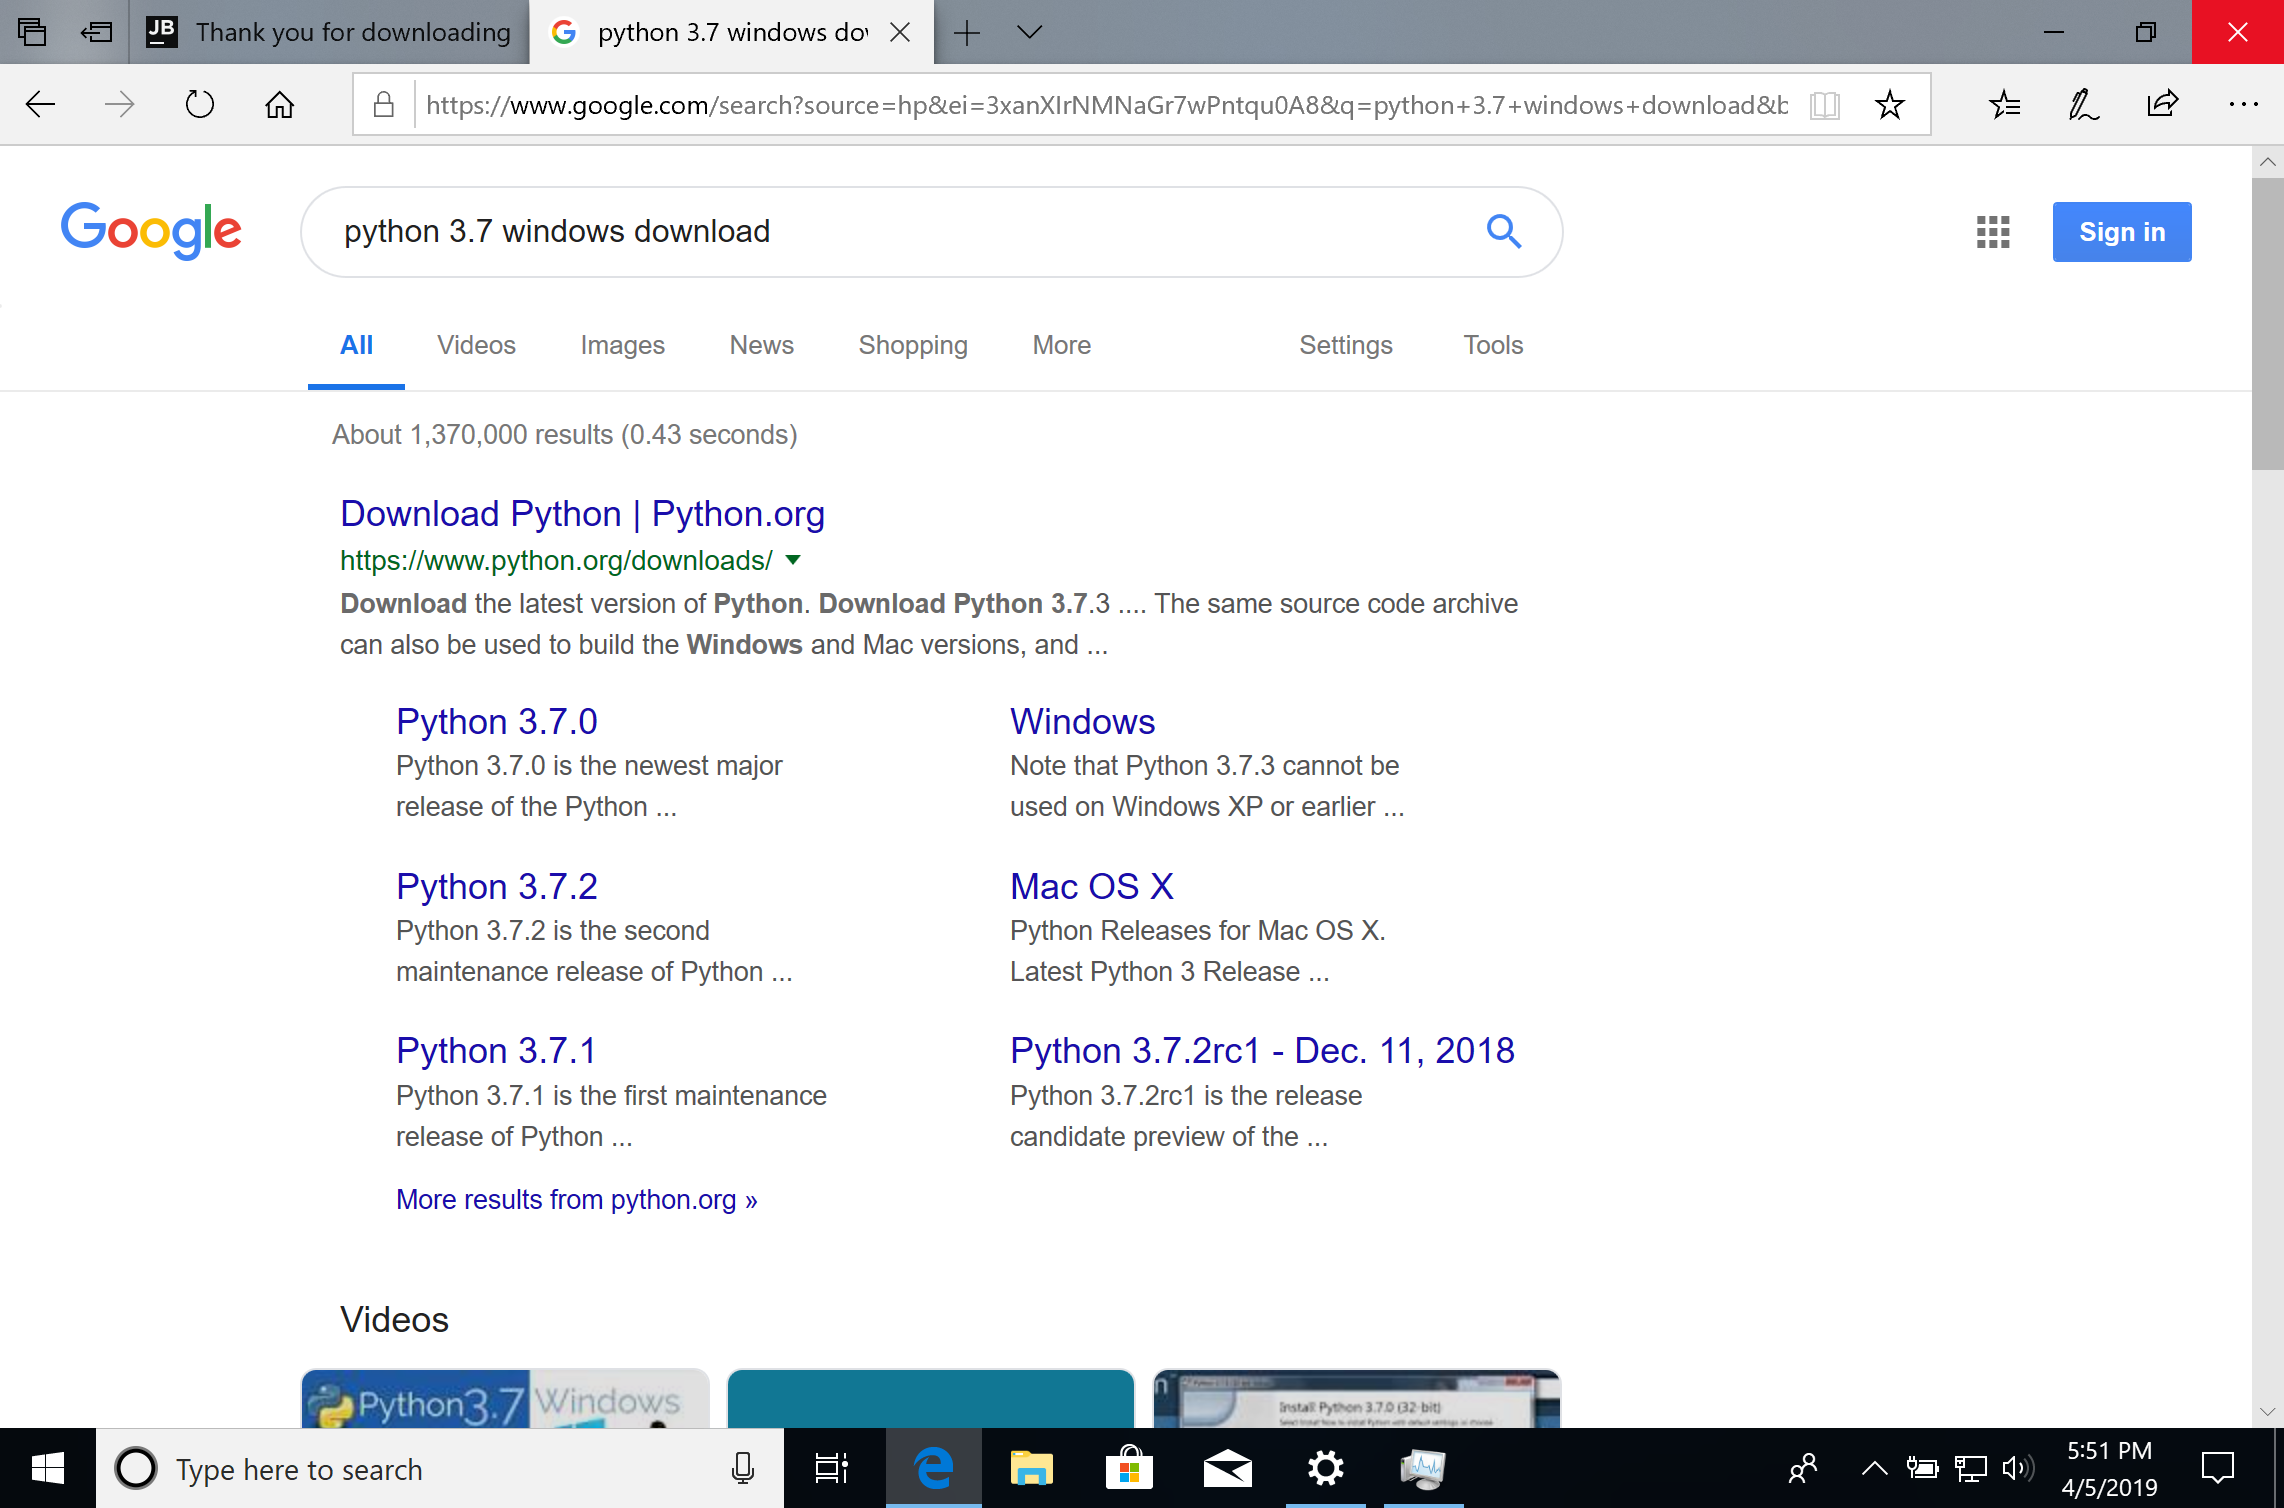Screen dimensions: 2284x1508
Task: Open the Mac OS X sitelink
Action: pos(1091,886)
